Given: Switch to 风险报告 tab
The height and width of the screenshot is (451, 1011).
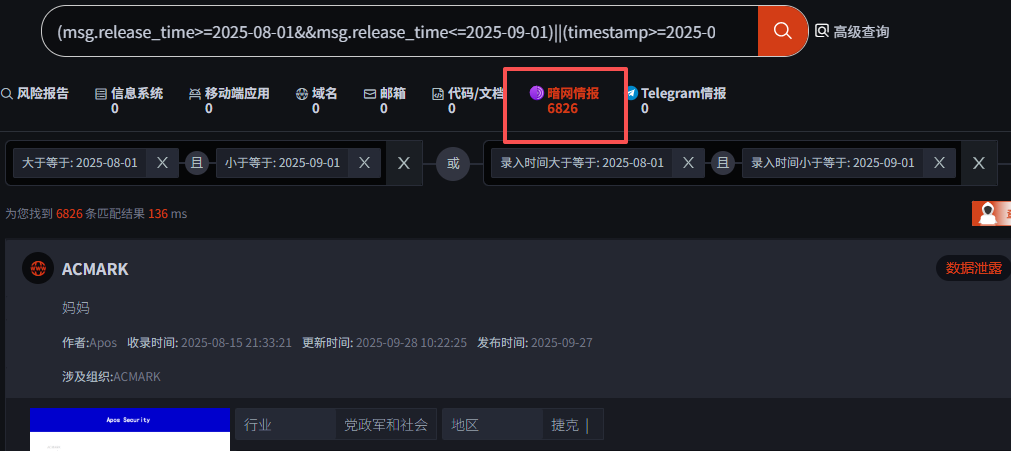Looking at the screenshot, I should (35, 94).
